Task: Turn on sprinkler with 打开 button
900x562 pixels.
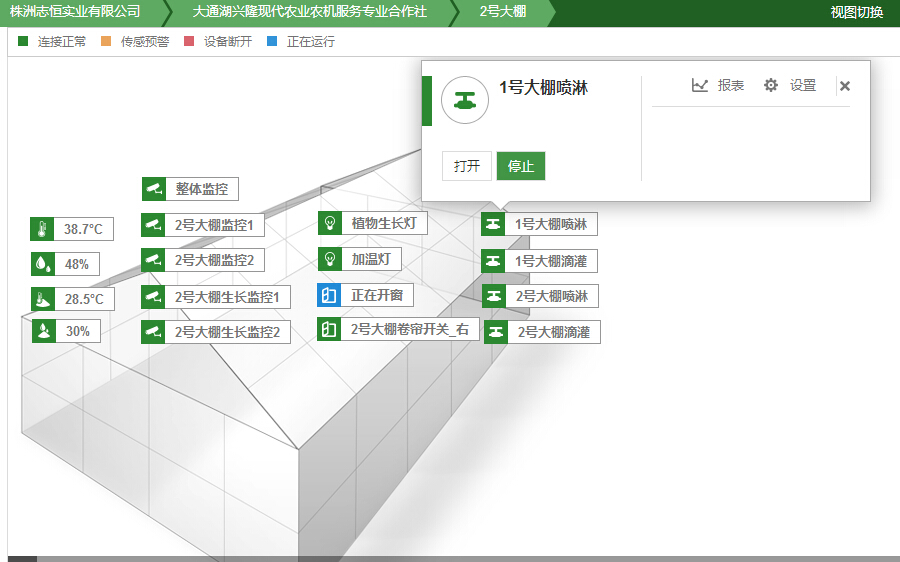Action: click(x=467, y=166)
